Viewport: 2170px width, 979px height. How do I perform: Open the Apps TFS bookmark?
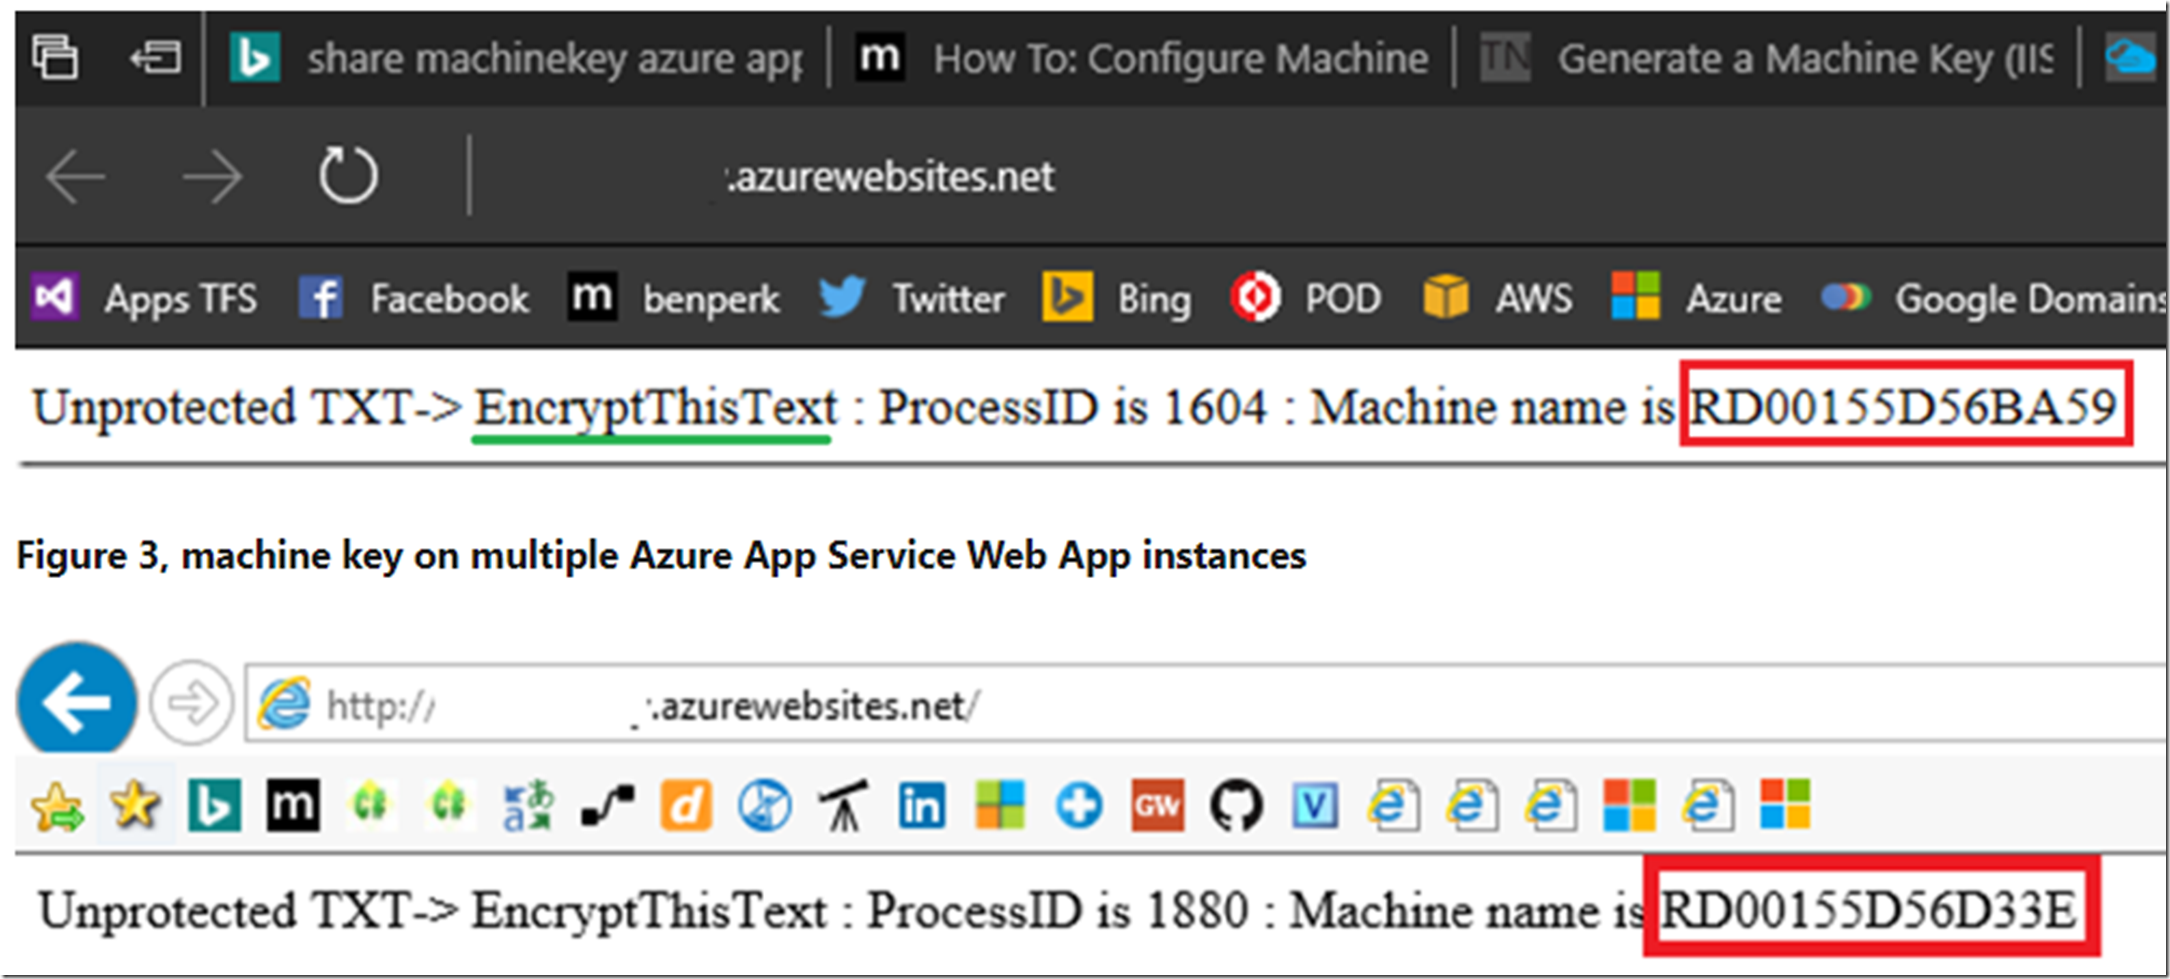[x=145, y=298]
